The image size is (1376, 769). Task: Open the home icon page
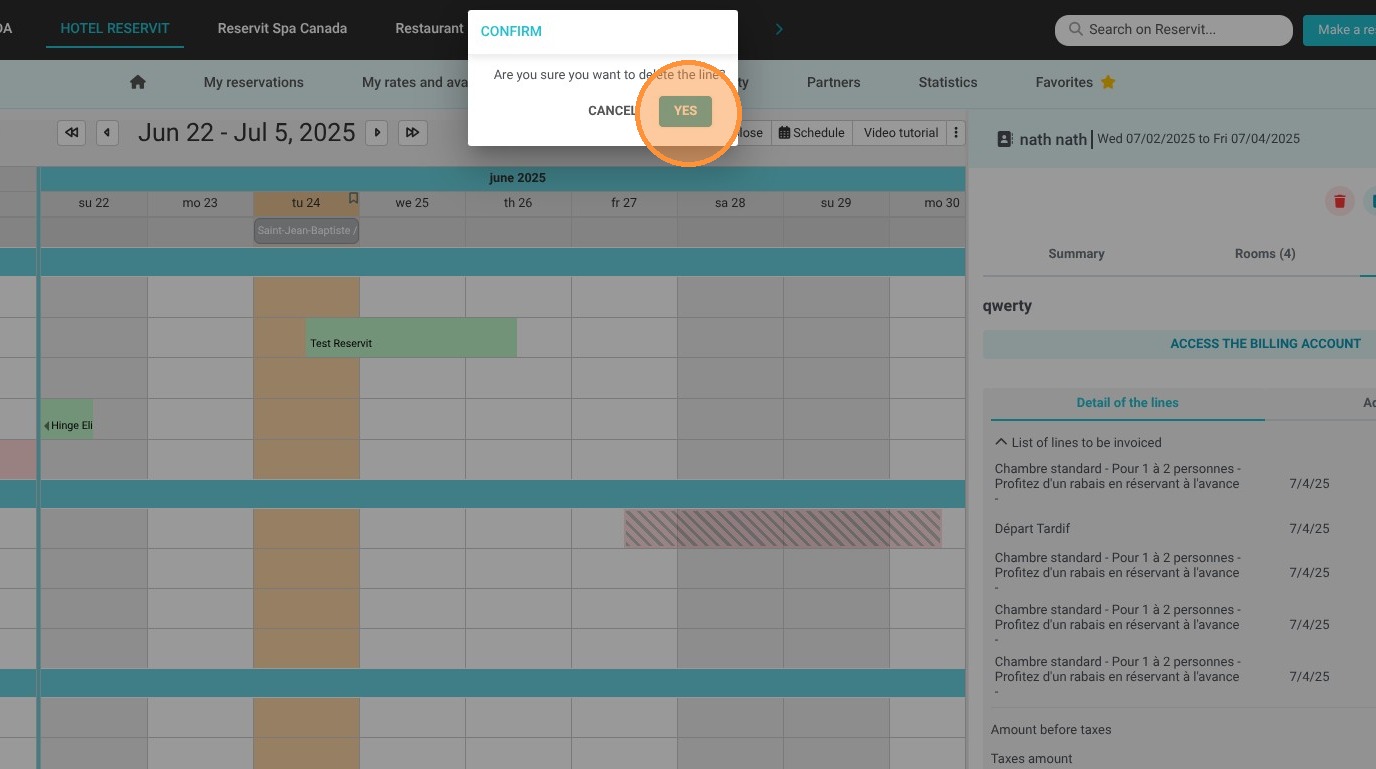click(138, 82)
